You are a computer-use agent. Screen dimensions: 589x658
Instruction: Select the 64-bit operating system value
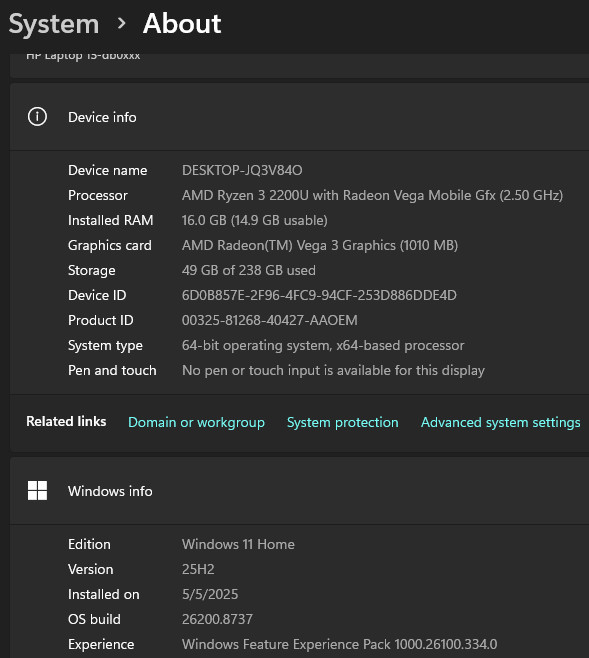click(323, 345)
